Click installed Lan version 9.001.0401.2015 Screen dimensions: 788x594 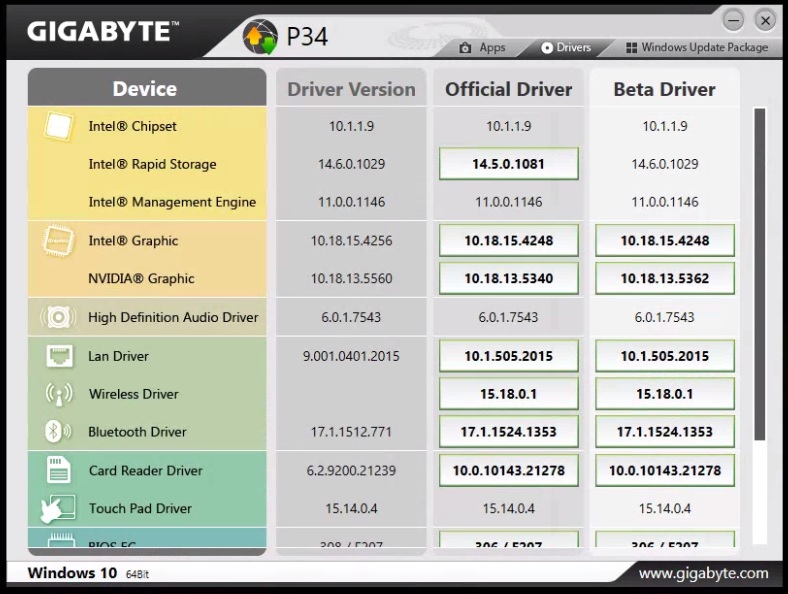pos(351,356)
